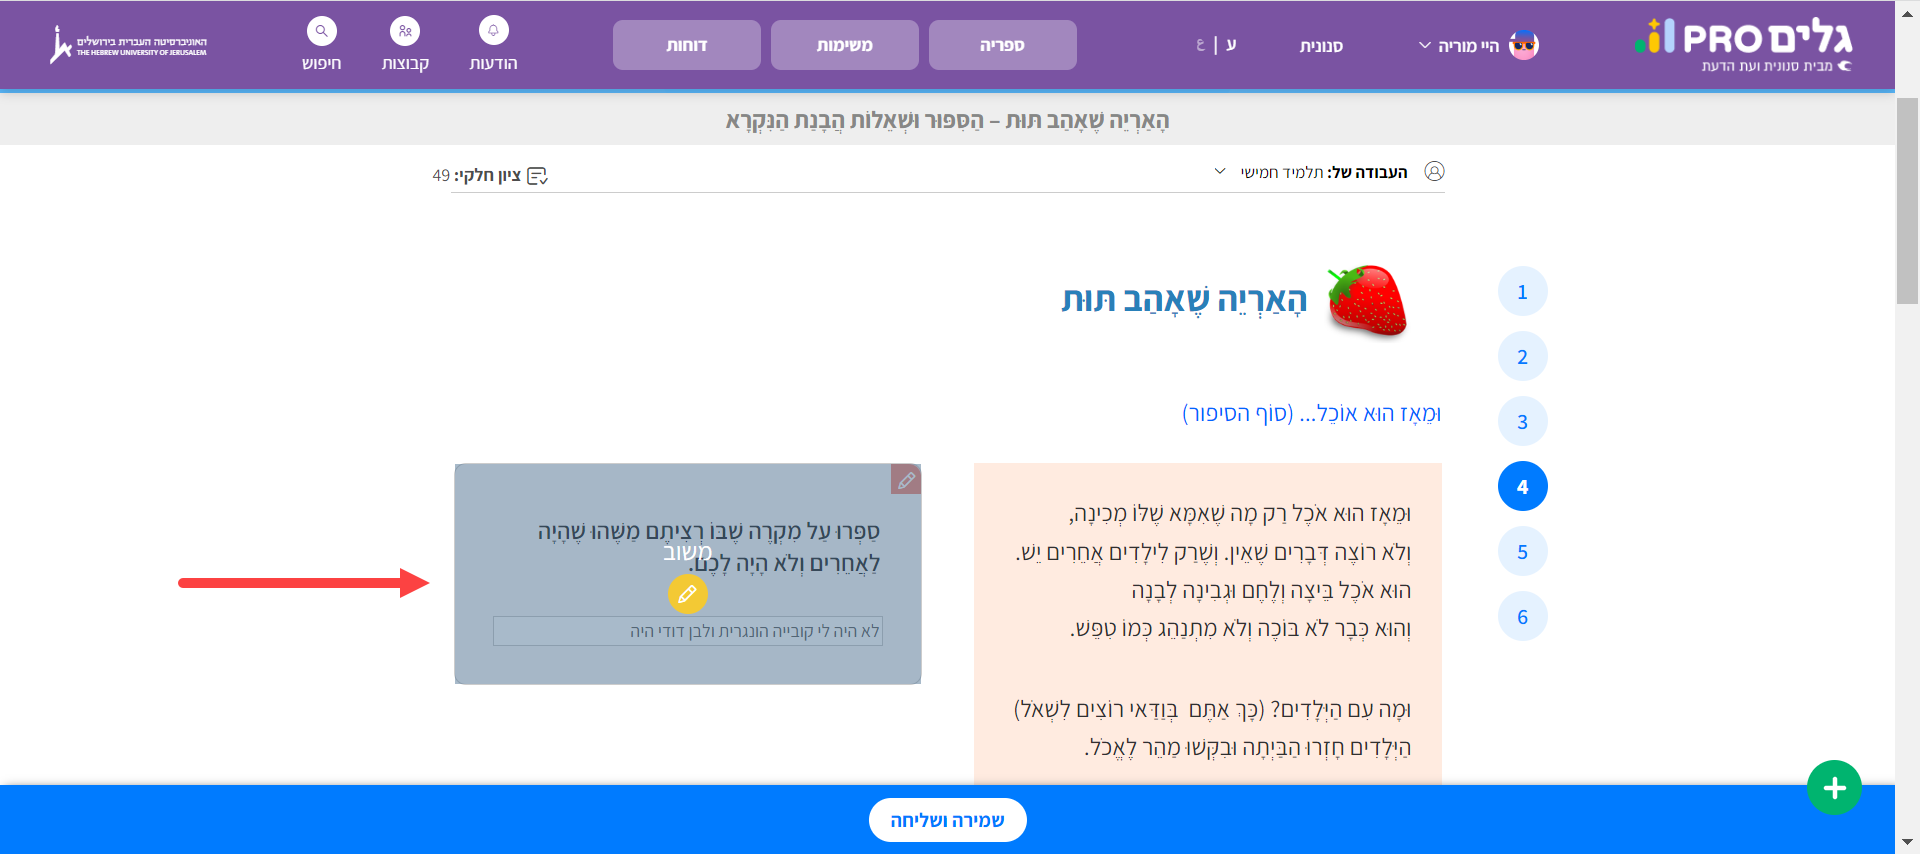Click the yellow pencil feedback icon
Image resolution: width=1920 pixels, height=854 pixels.
(688, 594)
